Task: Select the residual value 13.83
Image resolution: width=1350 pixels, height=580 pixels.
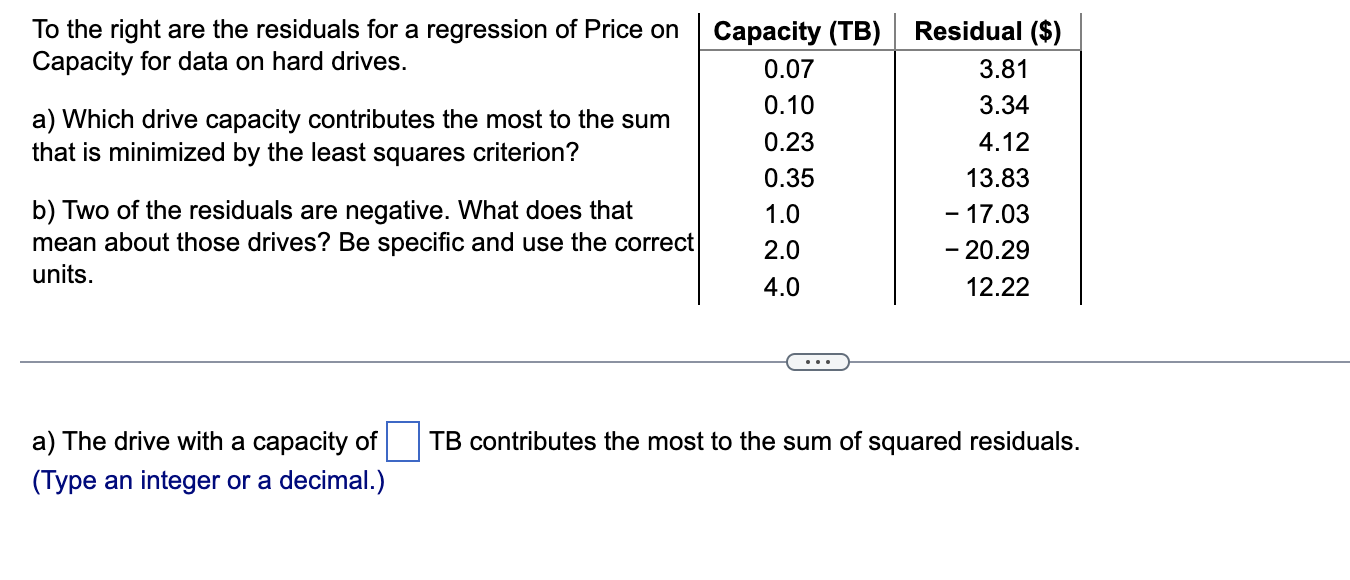Action: point(1003,177)
